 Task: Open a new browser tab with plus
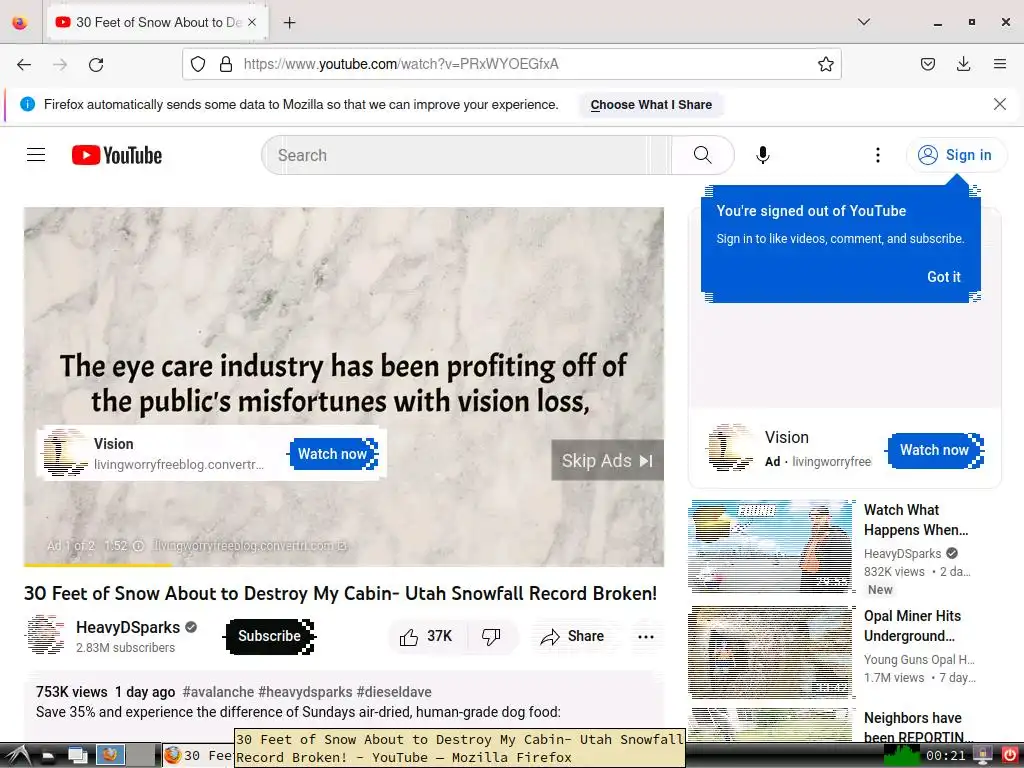click(x=289, y=23)
